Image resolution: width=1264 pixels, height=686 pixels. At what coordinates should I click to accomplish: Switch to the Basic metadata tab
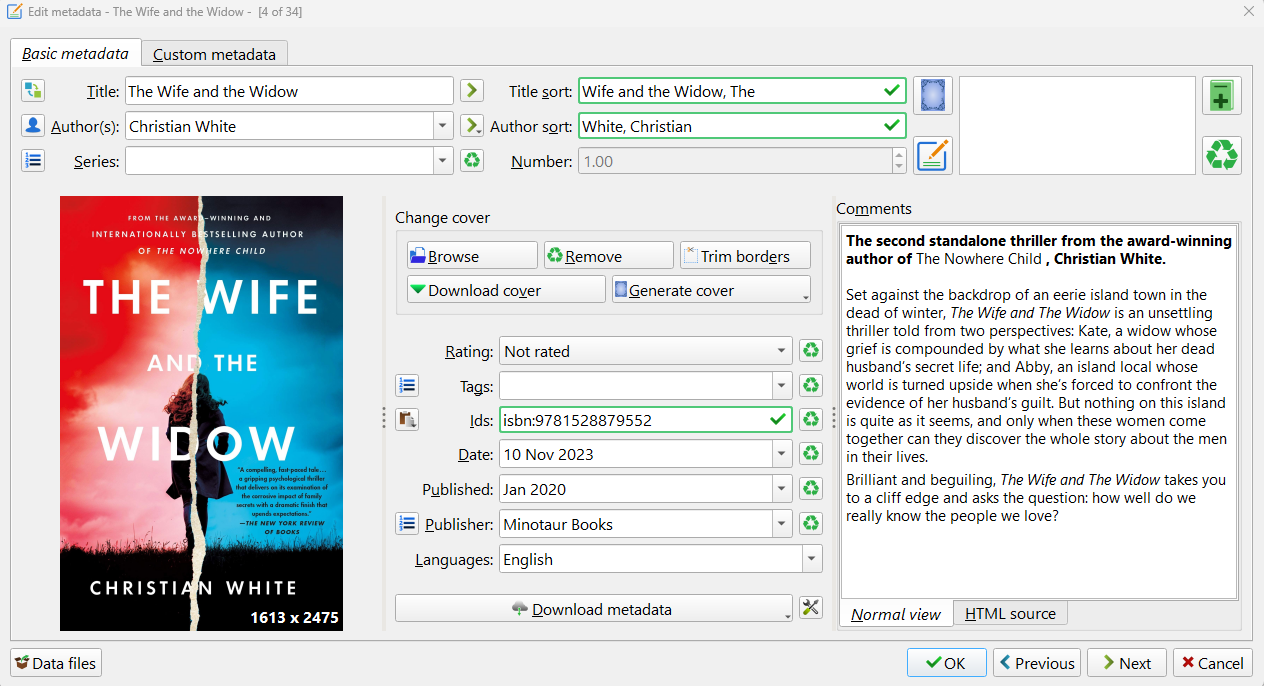(76, 53)
